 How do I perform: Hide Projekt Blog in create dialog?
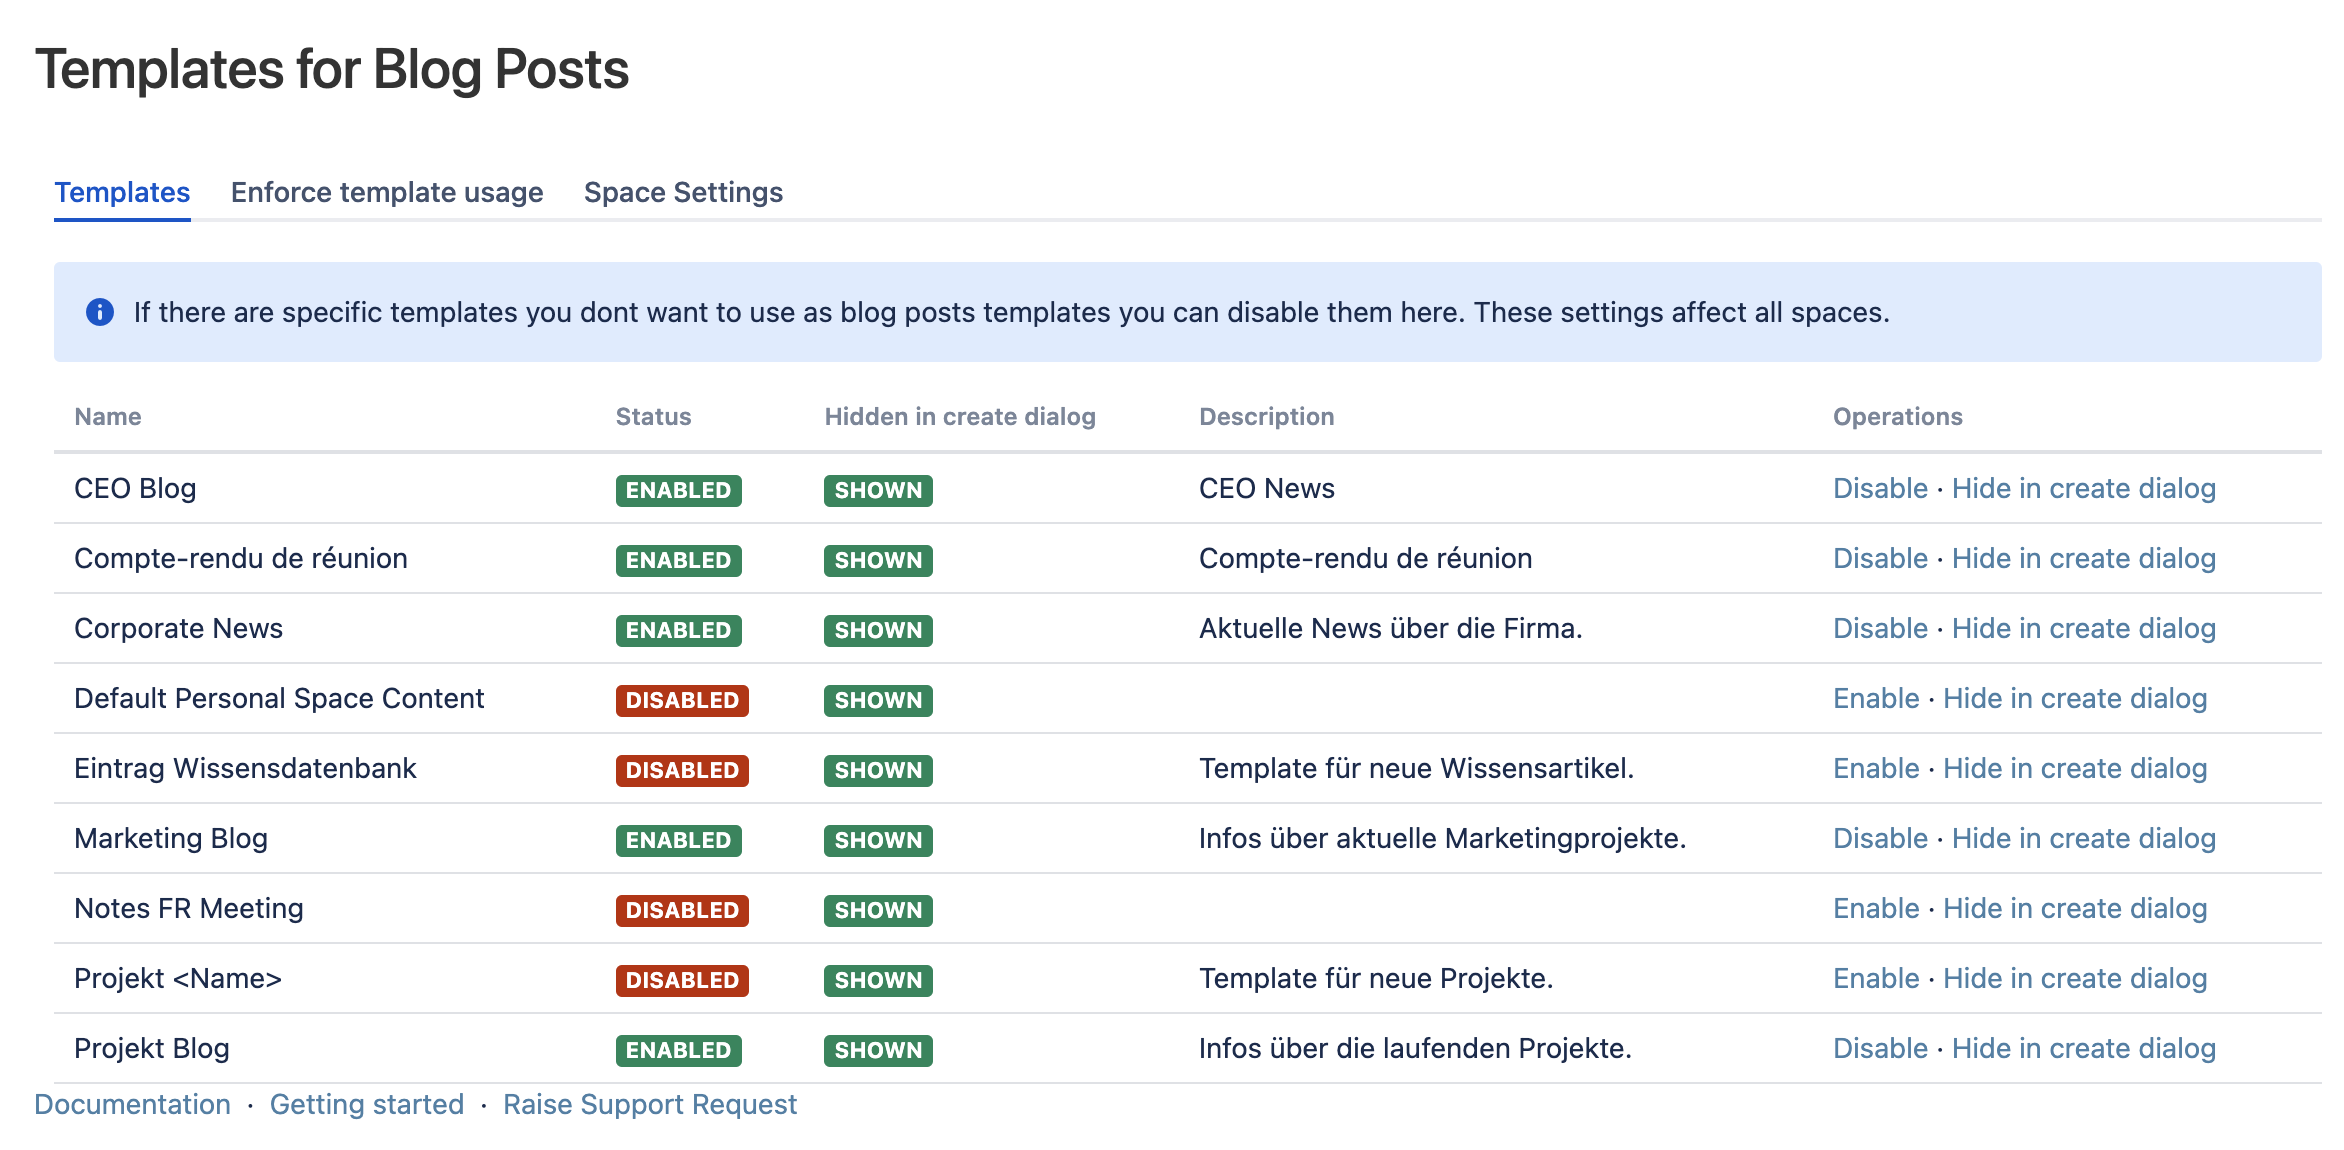(2083, 1048)
